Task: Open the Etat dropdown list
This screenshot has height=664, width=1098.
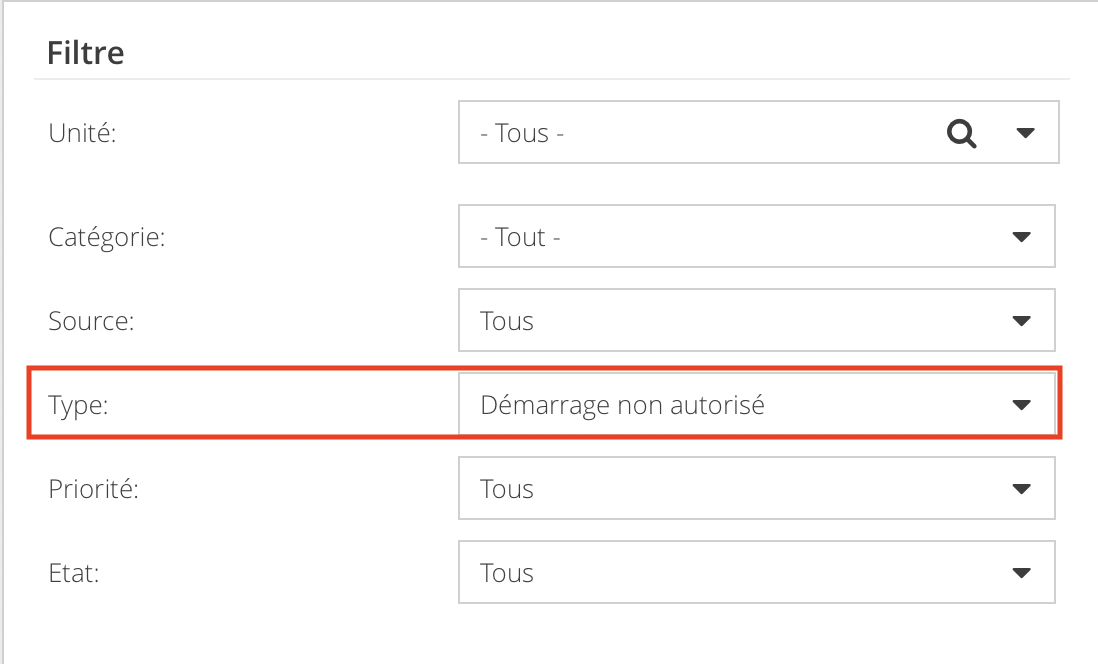Action: point(756,572)
